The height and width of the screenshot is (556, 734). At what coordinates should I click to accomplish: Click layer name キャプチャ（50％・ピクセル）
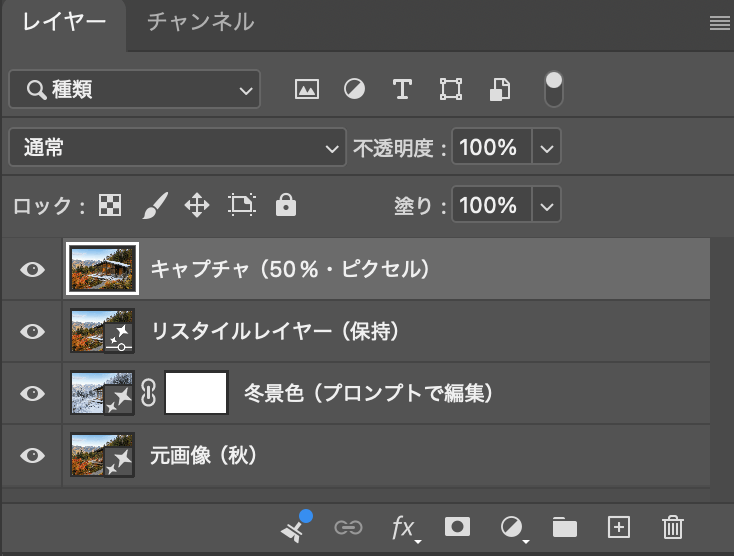pos(290,269)
